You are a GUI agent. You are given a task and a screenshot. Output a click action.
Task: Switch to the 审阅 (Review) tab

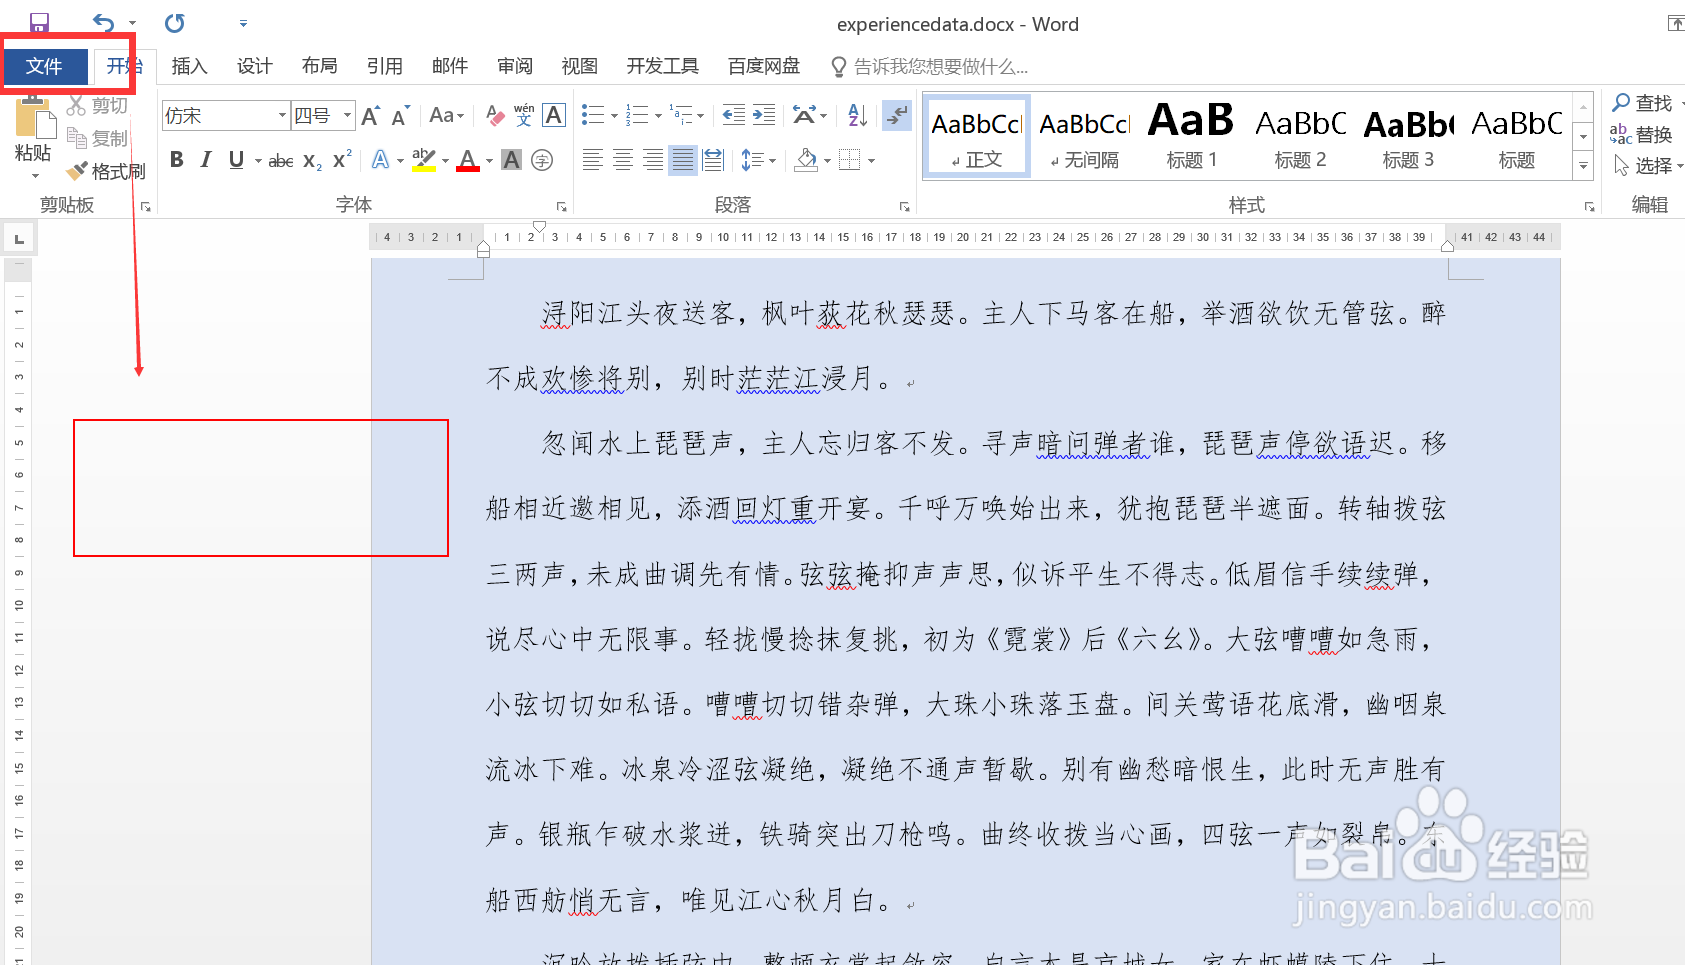(514, 66)
